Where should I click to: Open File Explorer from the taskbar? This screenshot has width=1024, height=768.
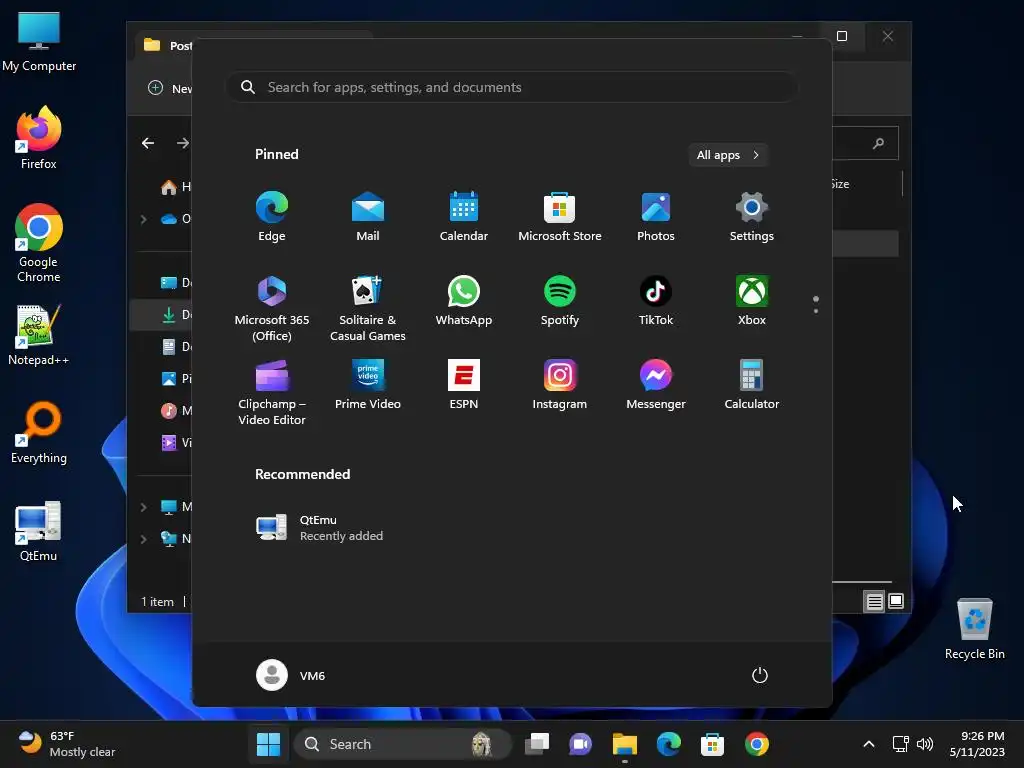pyautogui.click(x=624, y=744)
